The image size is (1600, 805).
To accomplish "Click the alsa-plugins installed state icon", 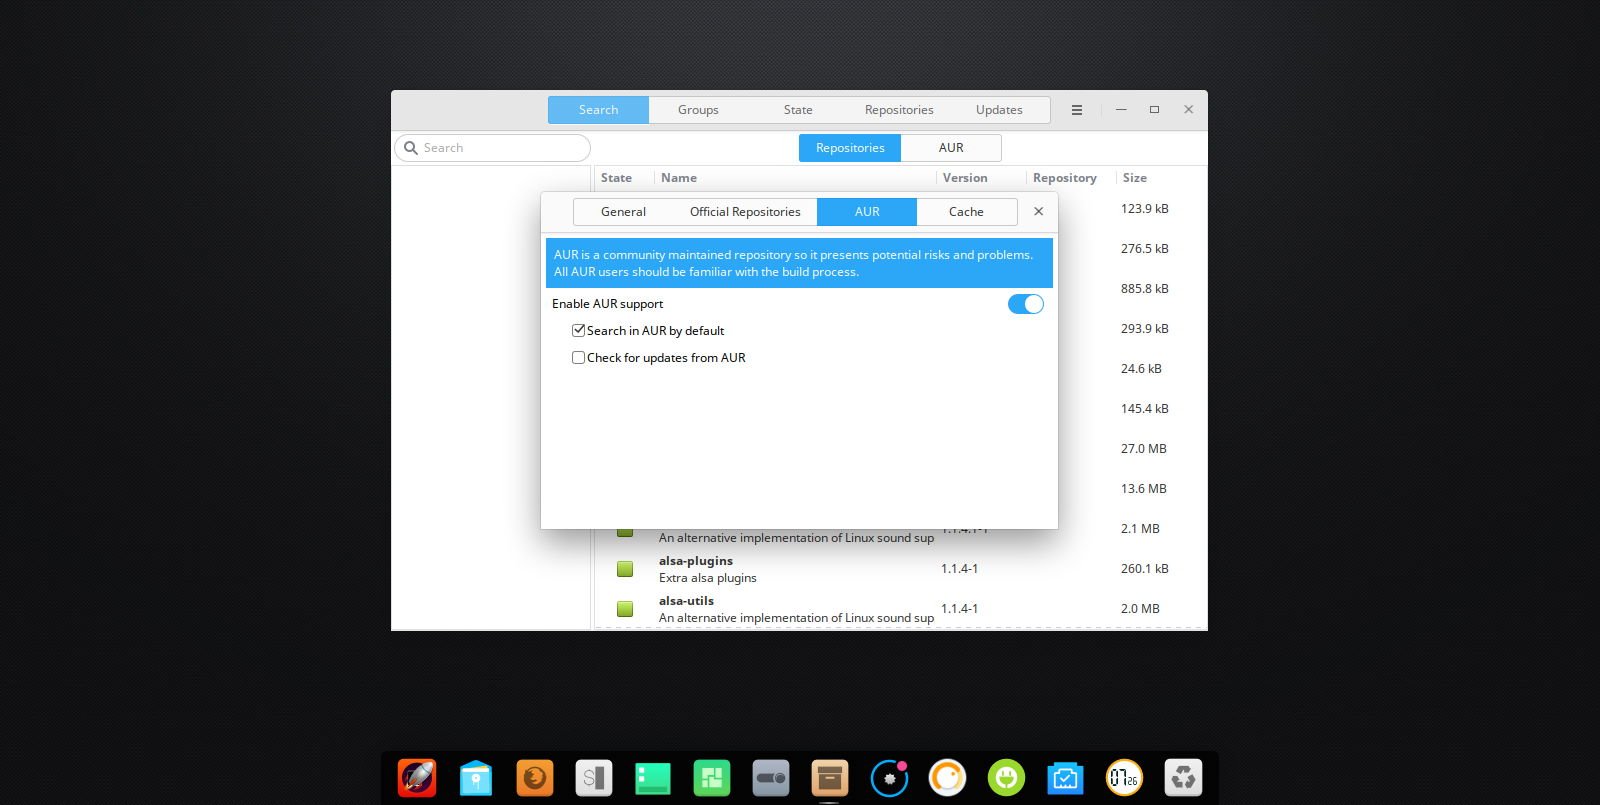I will [x=625, y=569].
